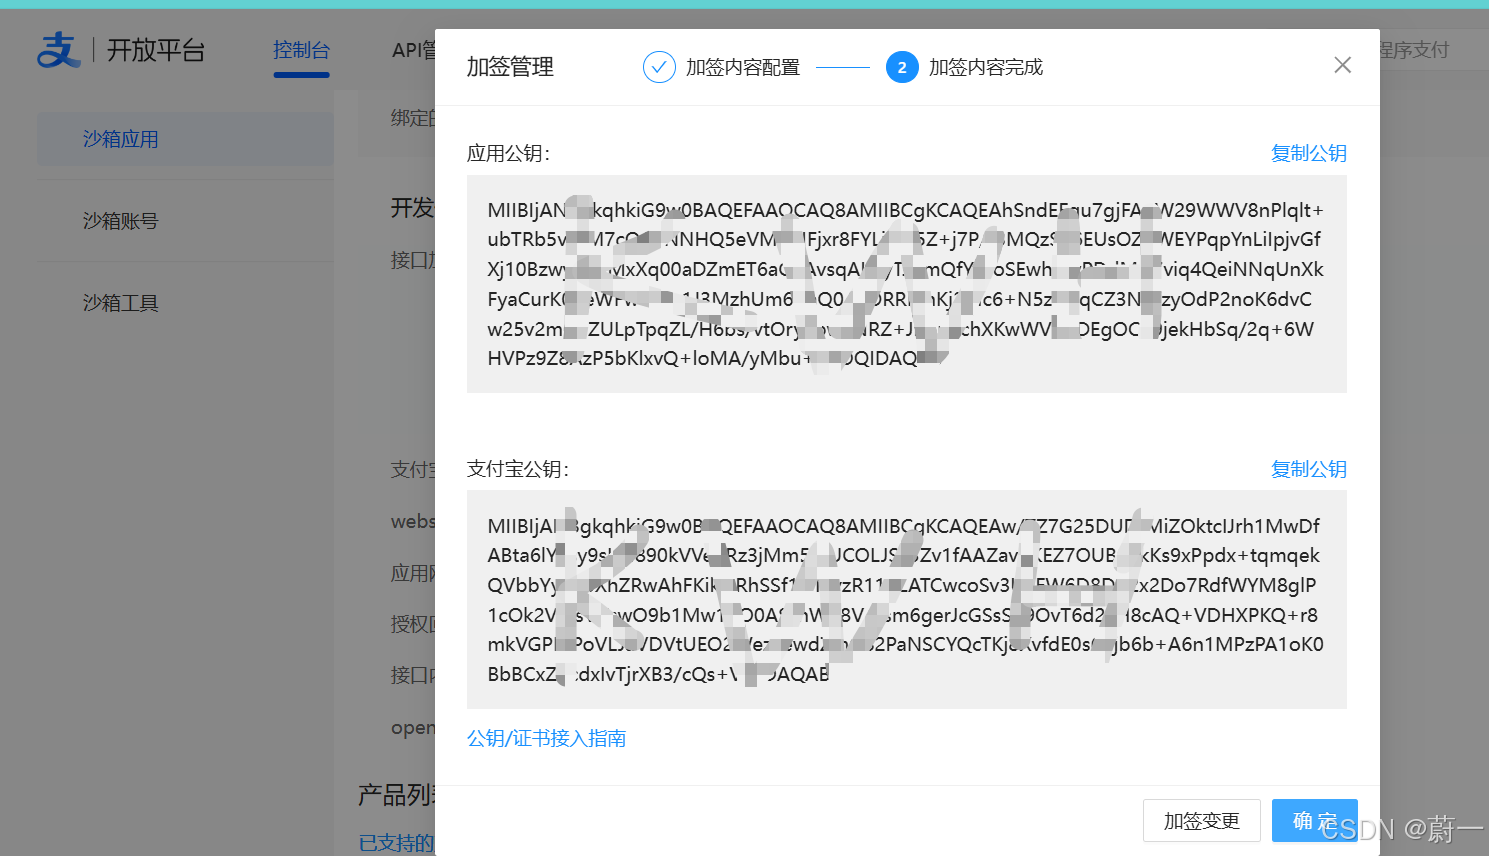
Task: Click the 应用公钥 key text box
Action: pyautogui.click(x=907, y=284)
